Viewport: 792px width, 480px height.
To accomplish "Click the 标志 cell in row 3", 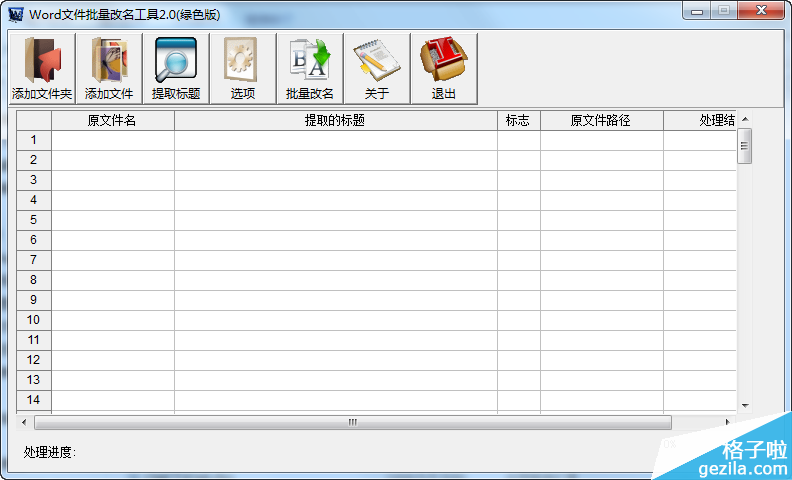I will (x=519, y=180).
